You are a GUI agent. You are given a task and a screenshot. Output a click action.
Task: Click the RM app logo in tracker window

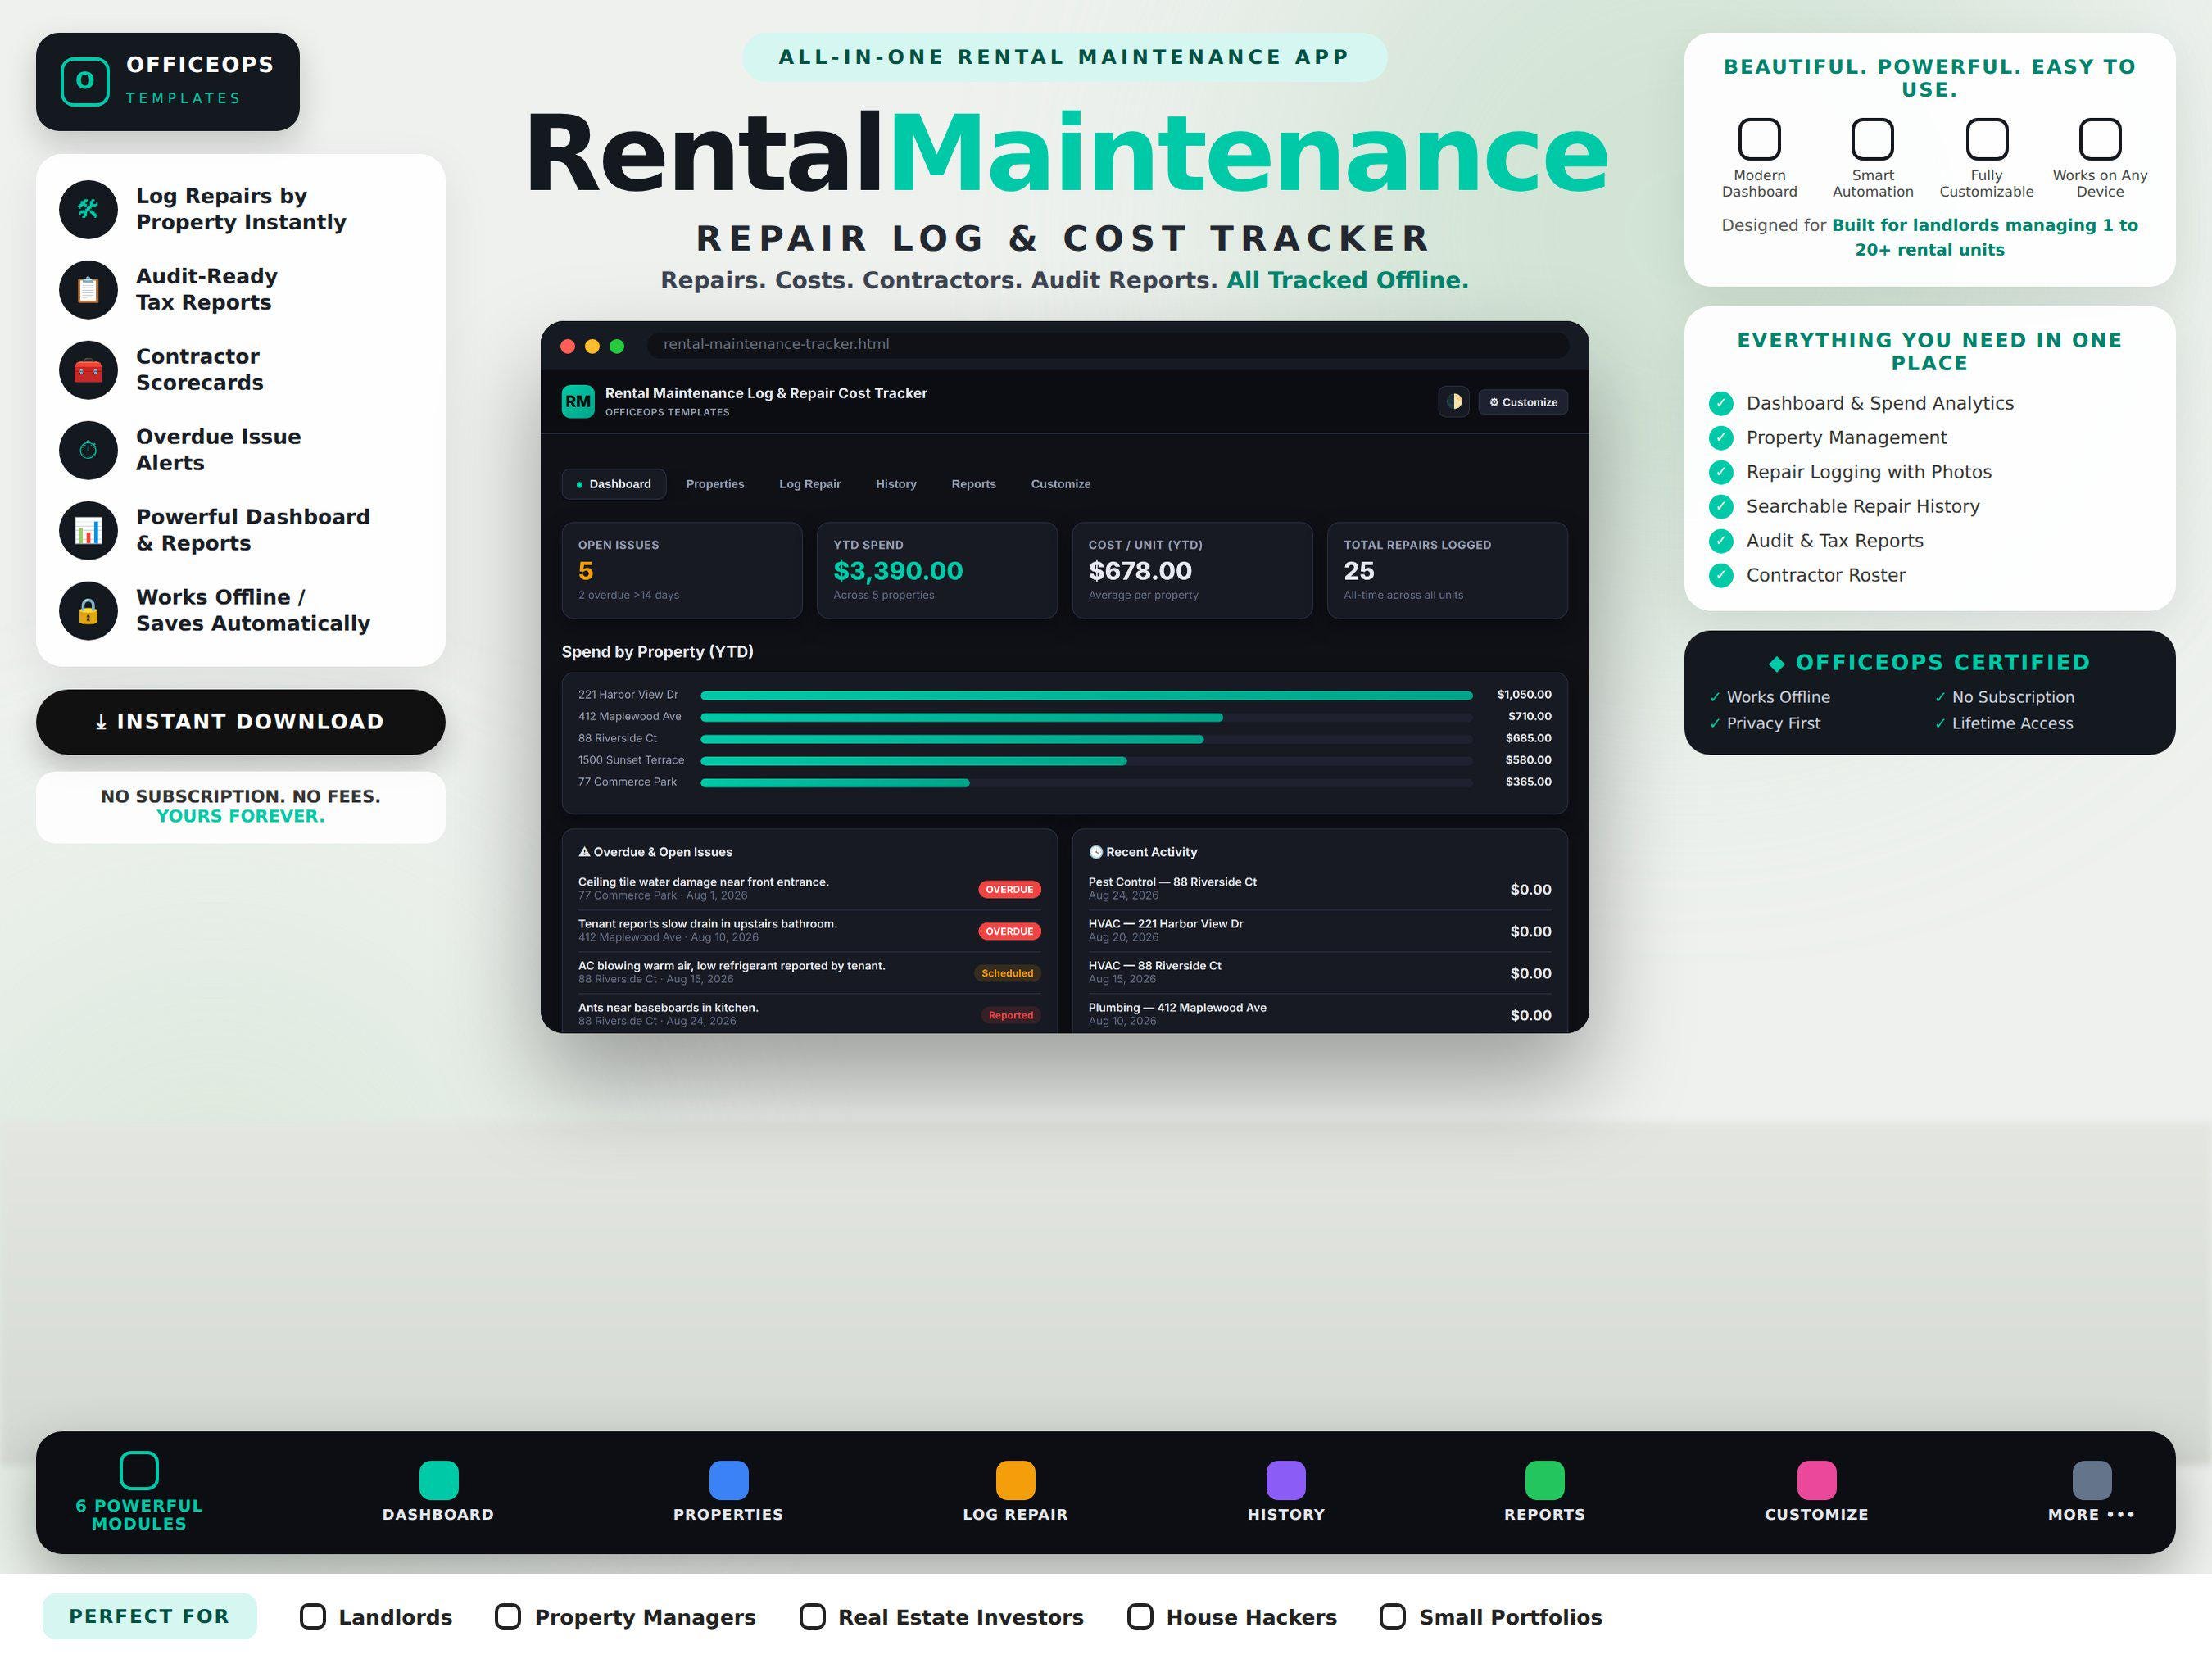[x=578, y=401]
